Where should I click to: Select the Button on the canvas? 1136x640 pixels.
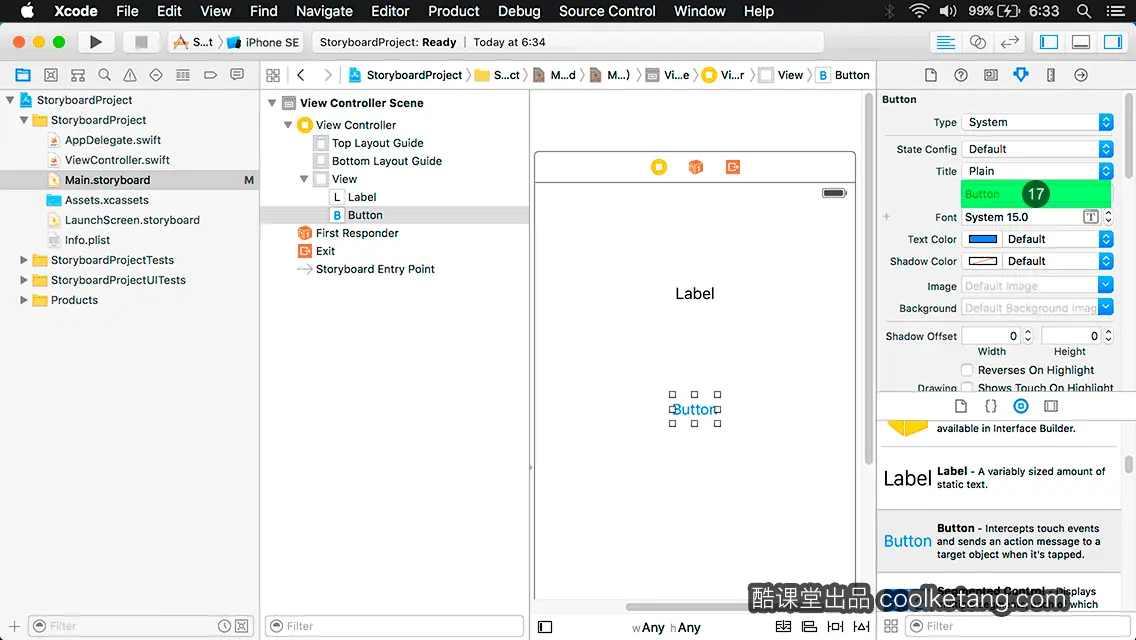point(694,410)
